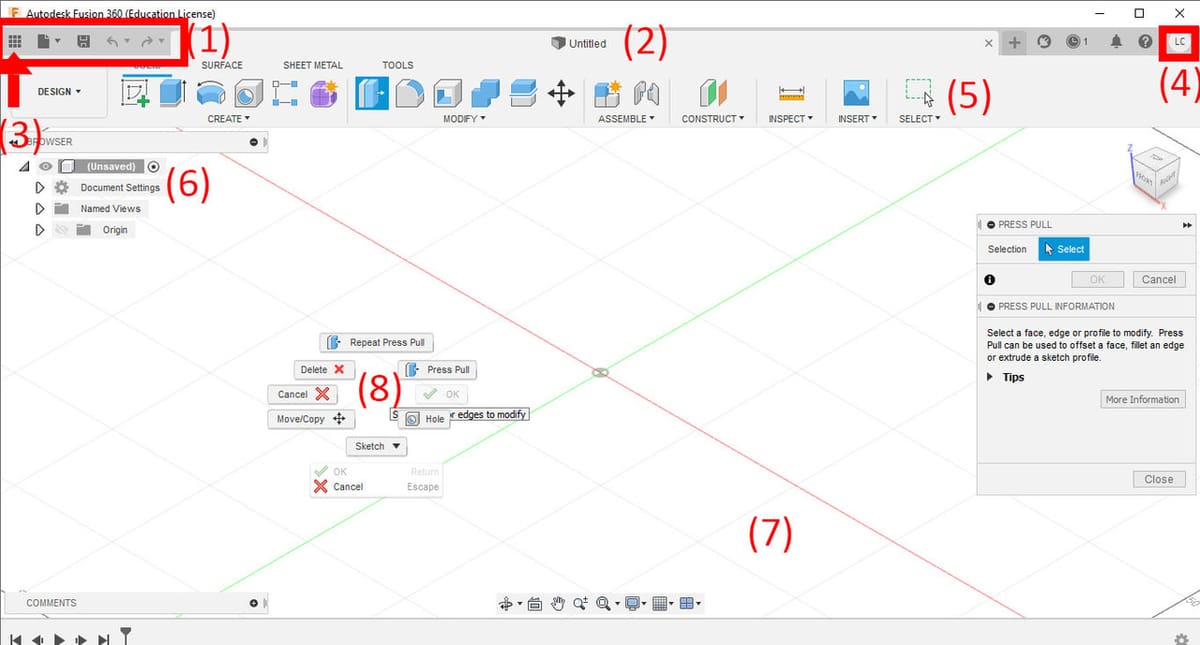Screen dimensions: 1200x645
Task: Click the Pan hand icon in the navigation bar
Action: (x=558, y=603)
